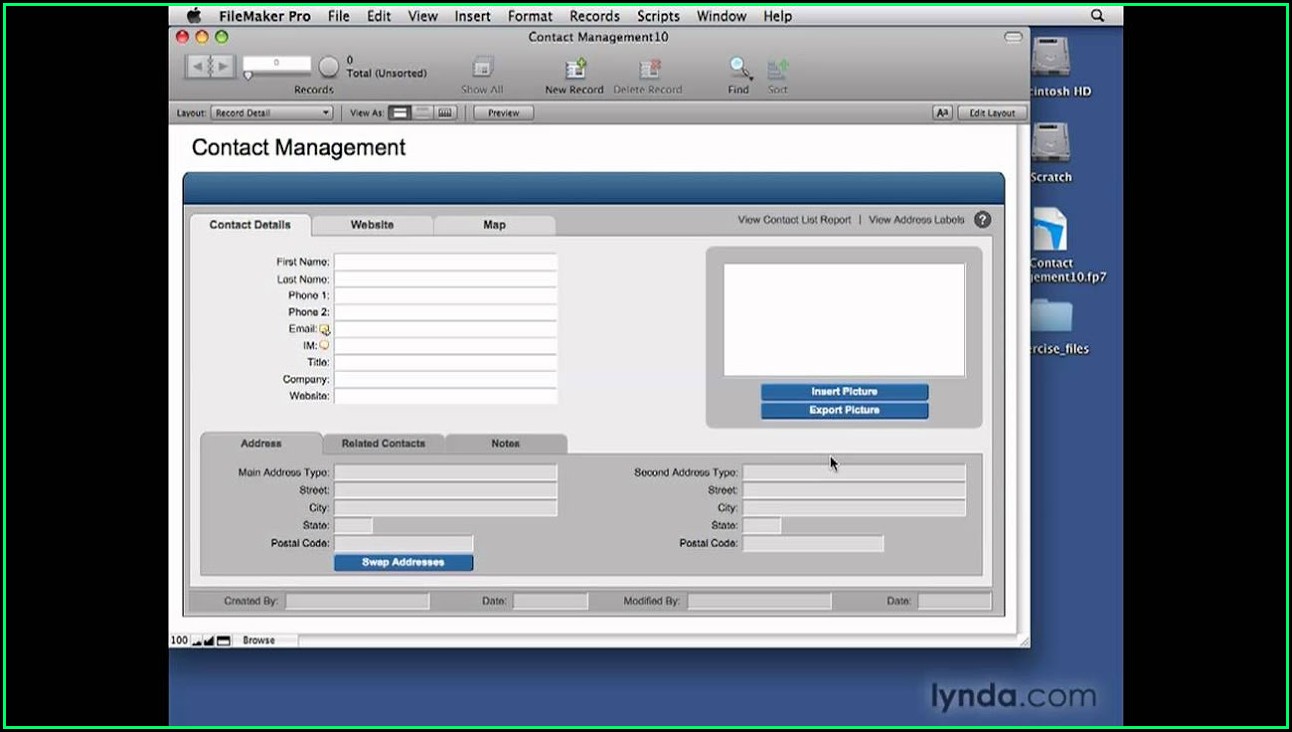1292x732 pixels.
Task: Open the Apple menu
Action: pos(194,16)
